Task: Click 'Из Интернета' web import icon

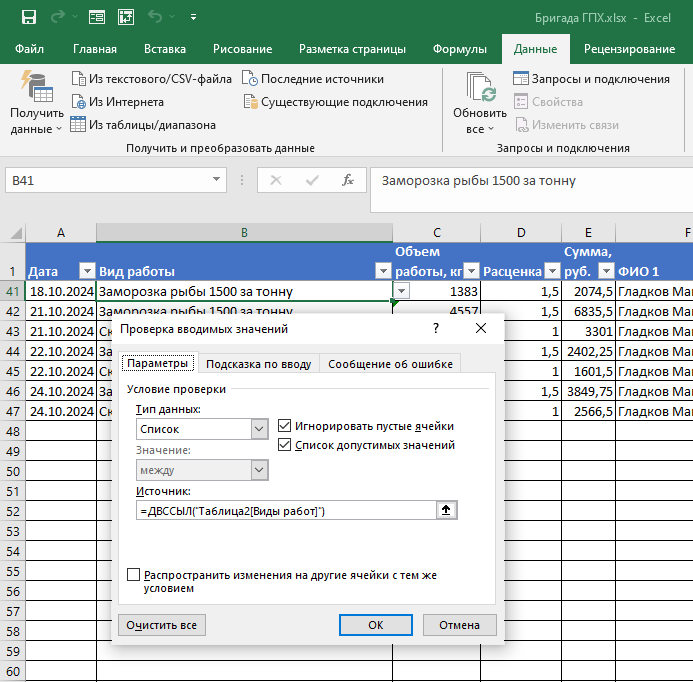Action: click(x=78, y=102)
